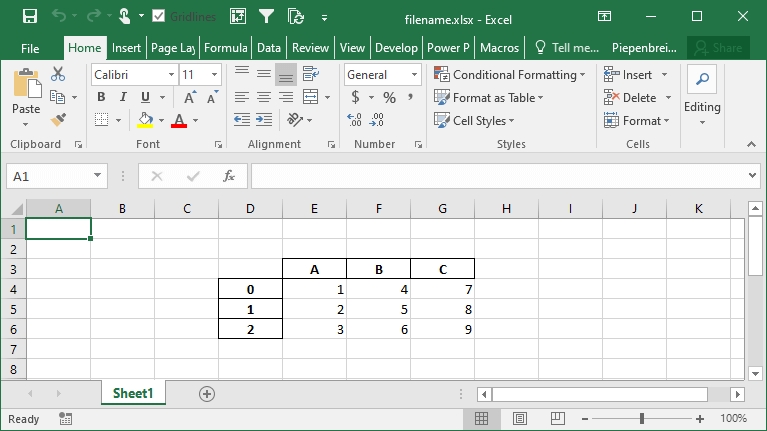Click the yellow fill color swatch
The height and width of the screenshot is (431, 767).
pos(146,121)
